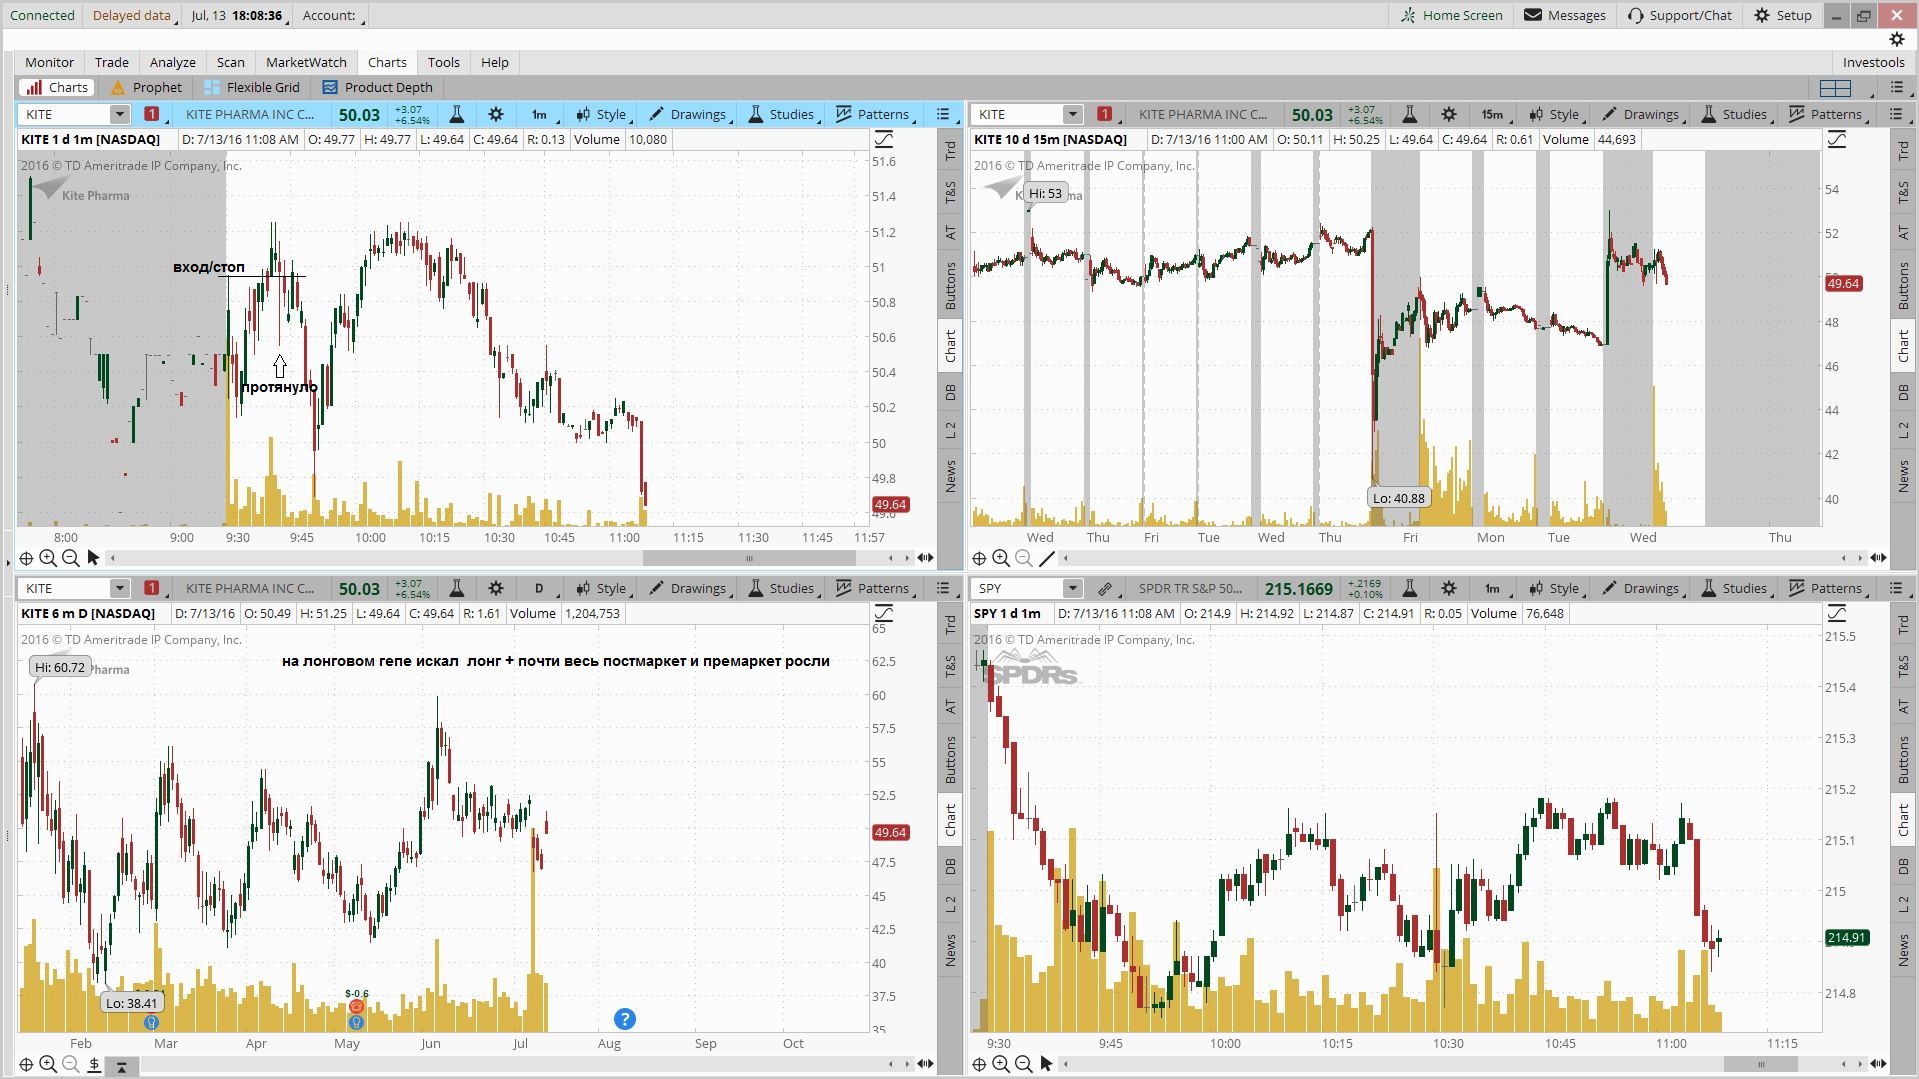This screenshot has height=1079, width=1919.
Task: Select pointer cursor tool under SPY chart
Action: [x=1046, y=1064]
